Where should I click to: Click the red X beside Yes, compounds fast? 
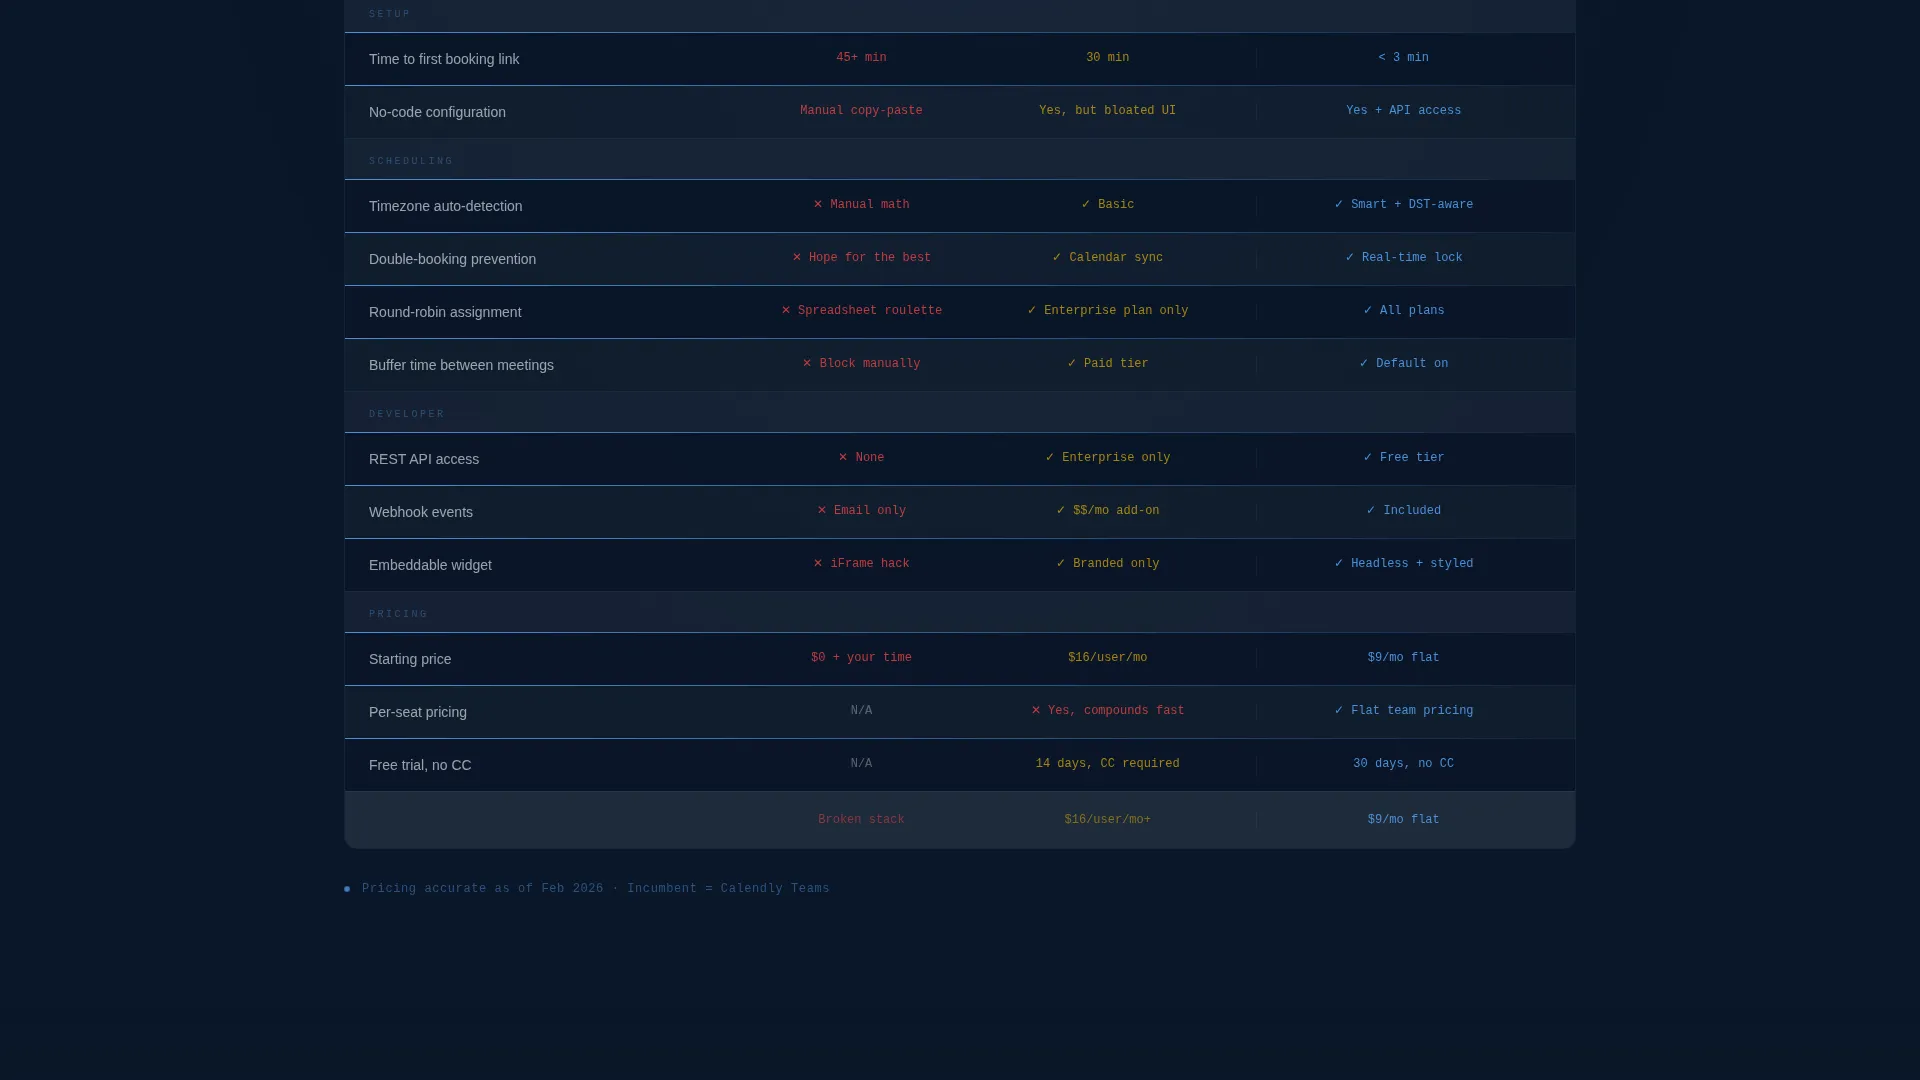pyautogui.click(x=1036, y=711)
